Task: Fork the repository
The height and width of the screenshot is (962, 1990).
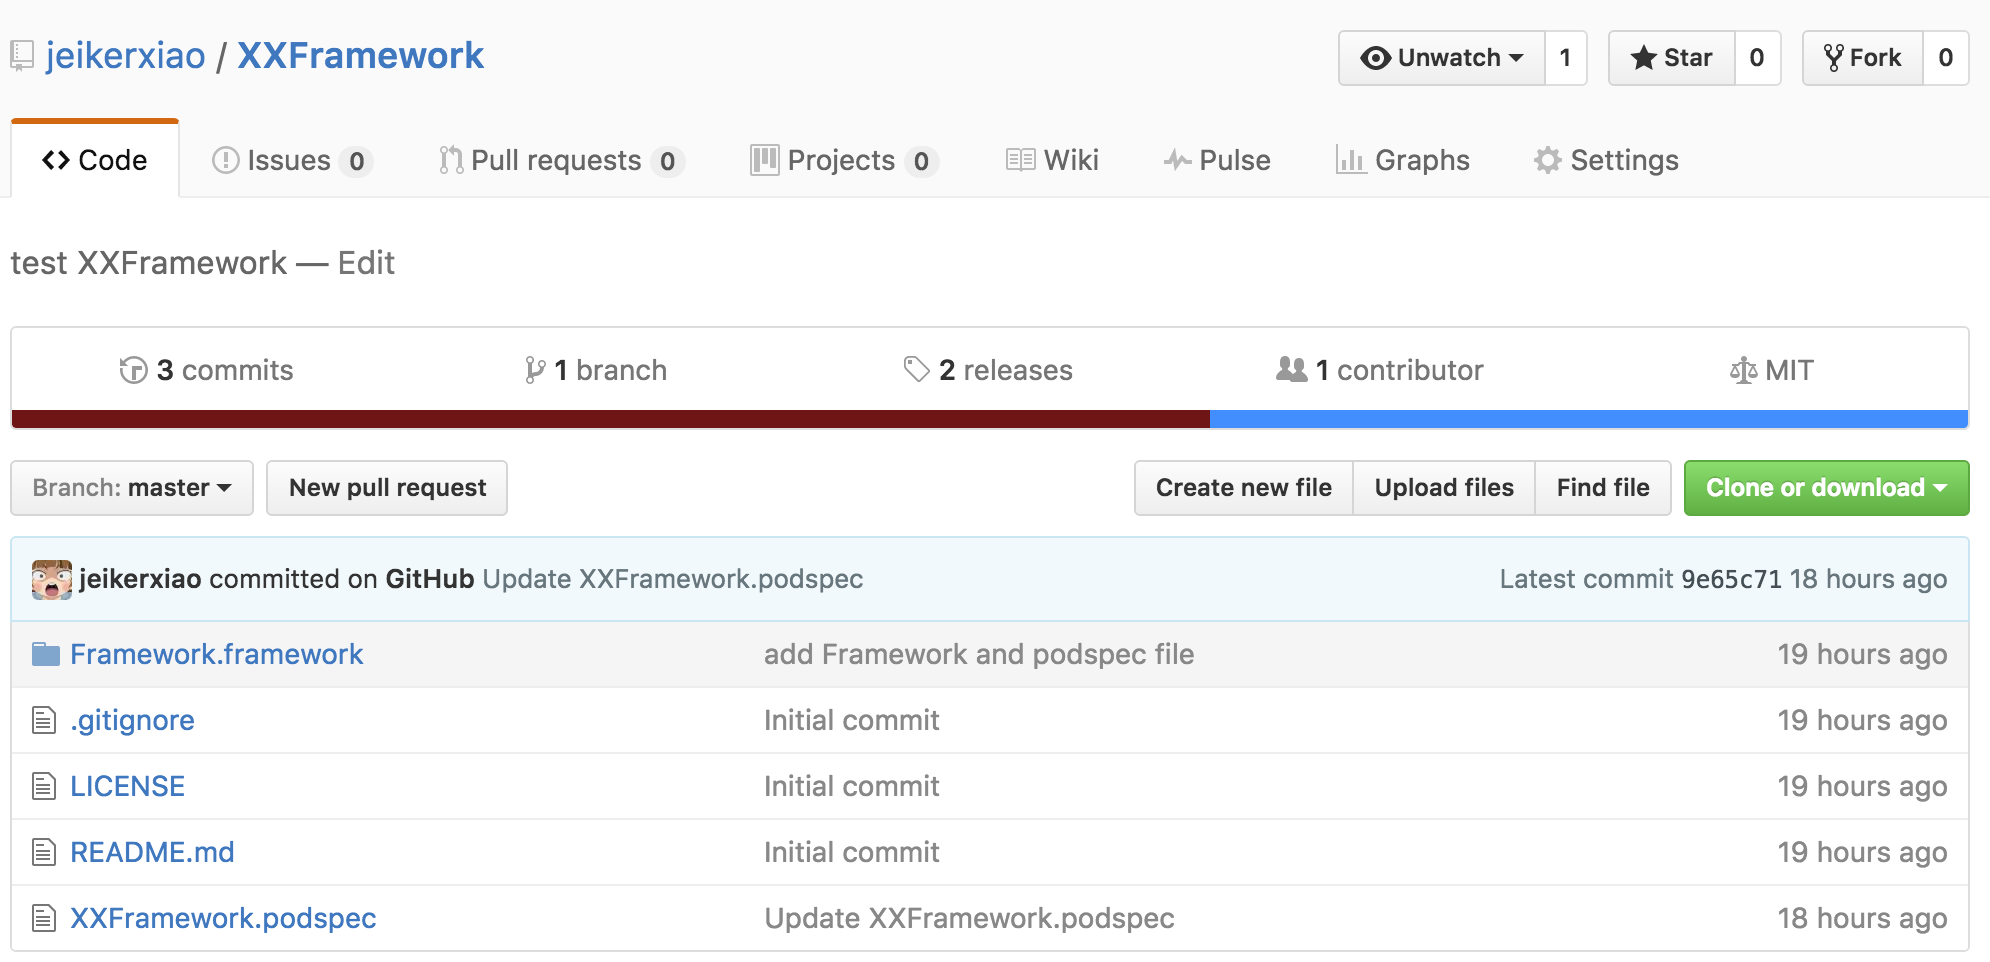Action: point(1863,58)
